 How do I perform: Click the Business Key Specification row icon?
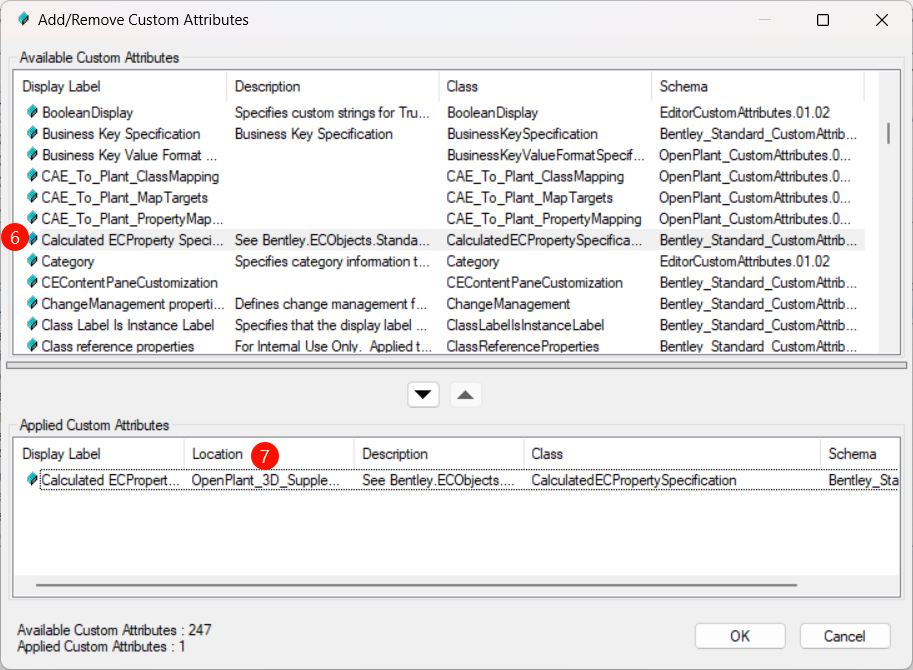click(x=32, y=134)
